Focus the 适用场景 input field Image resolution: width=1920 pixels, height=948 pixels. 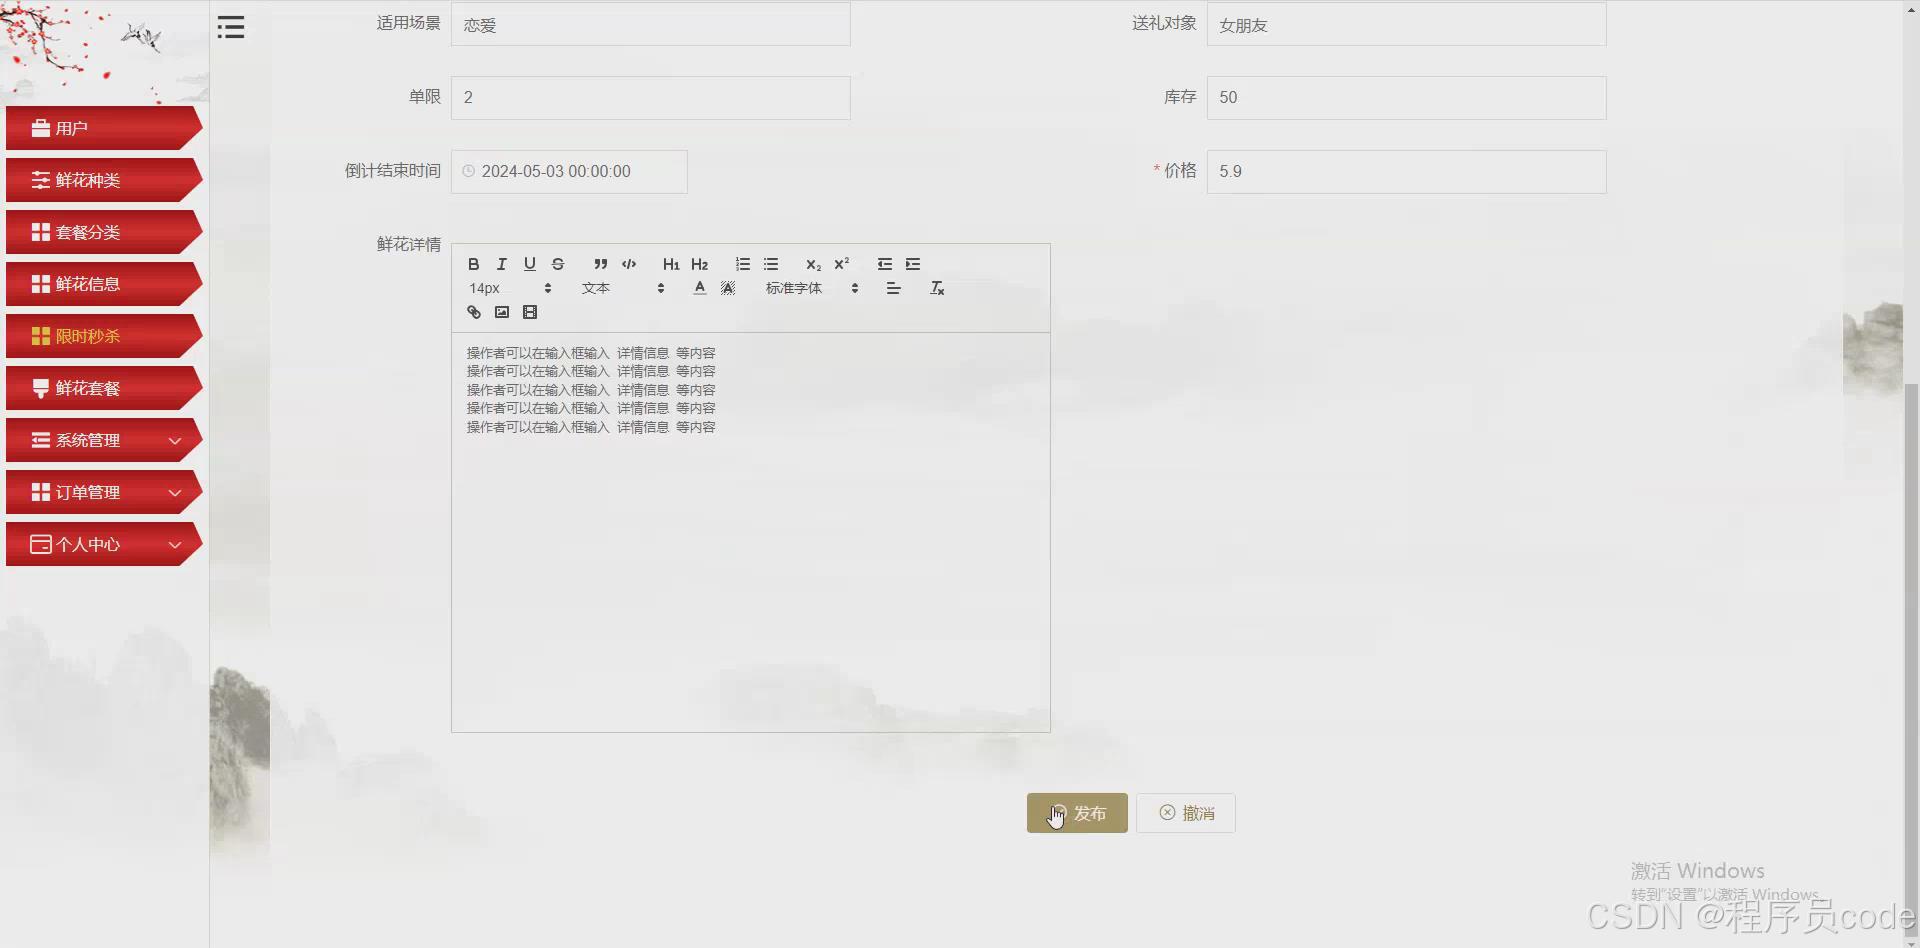[651, 24]
